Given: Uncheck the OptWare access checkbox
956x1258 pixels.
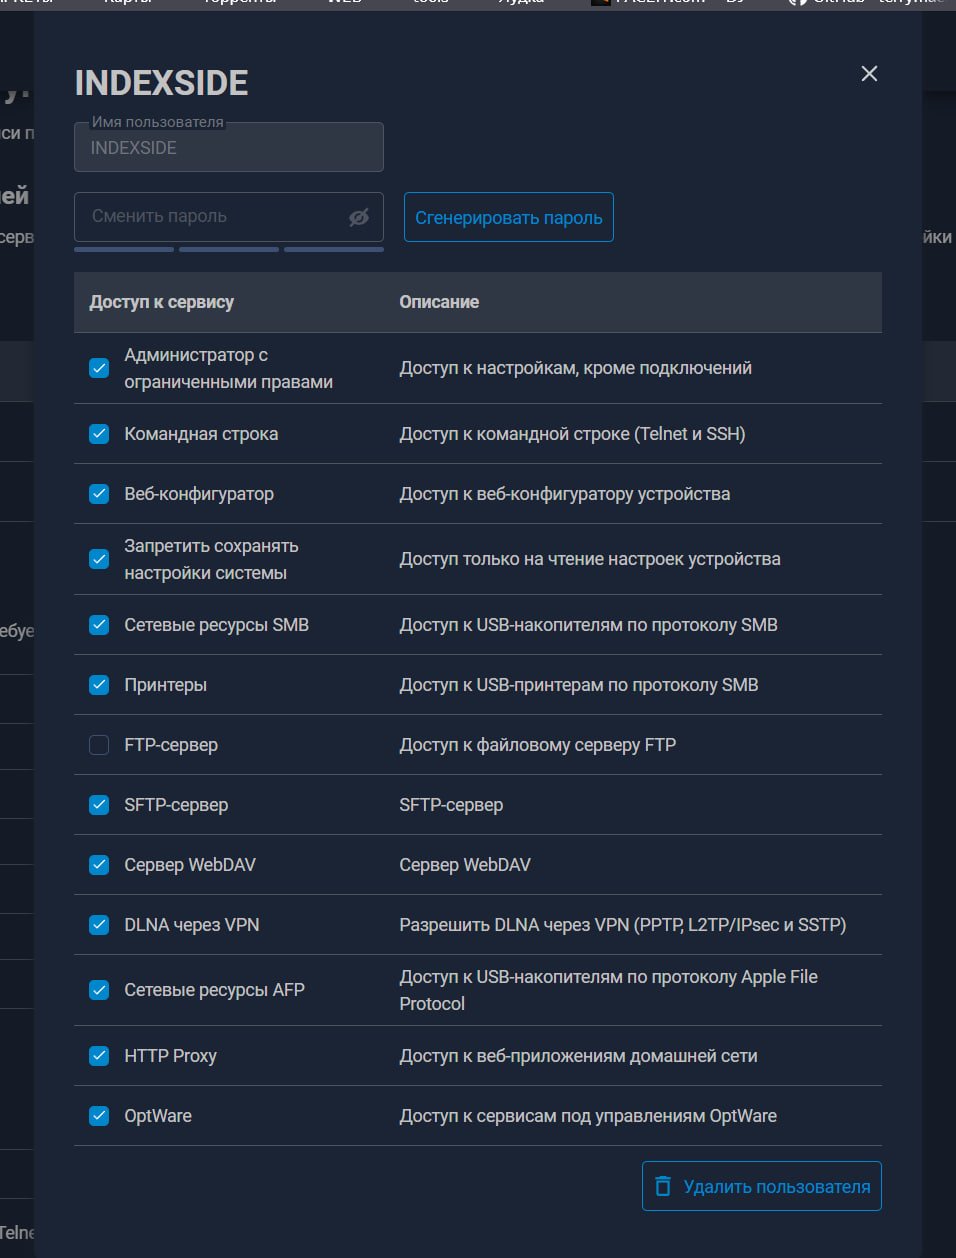Looking at the screenshot, I should 99,1116.
